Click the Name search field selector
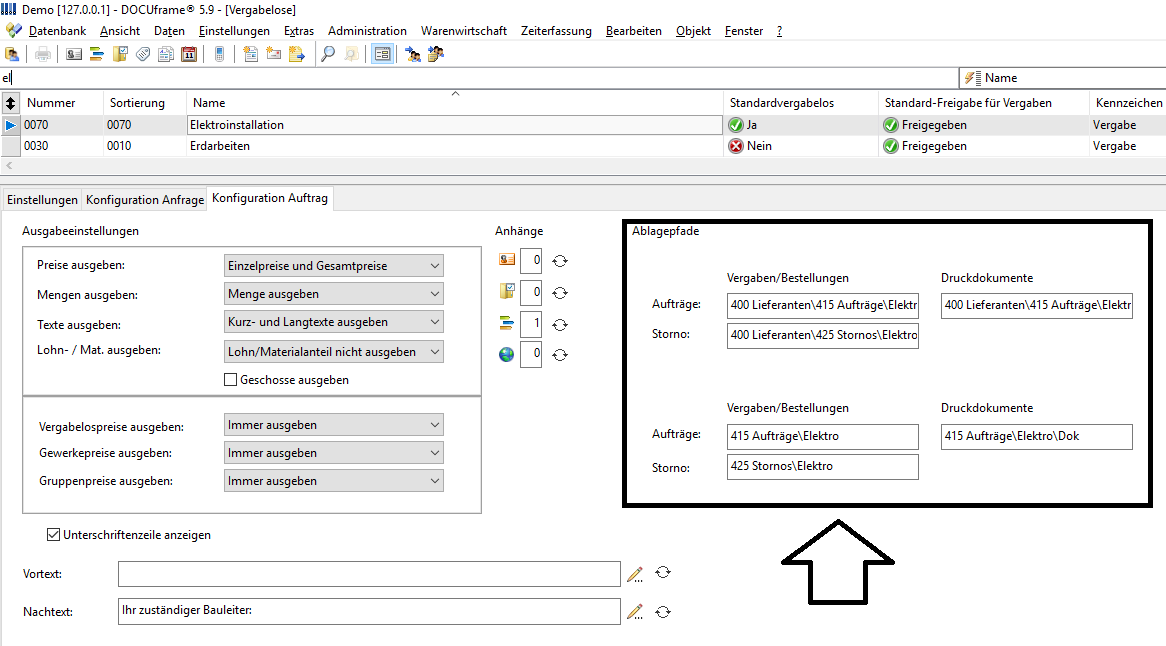This screenshot has height=646, width=1166. coord(1063,78)
